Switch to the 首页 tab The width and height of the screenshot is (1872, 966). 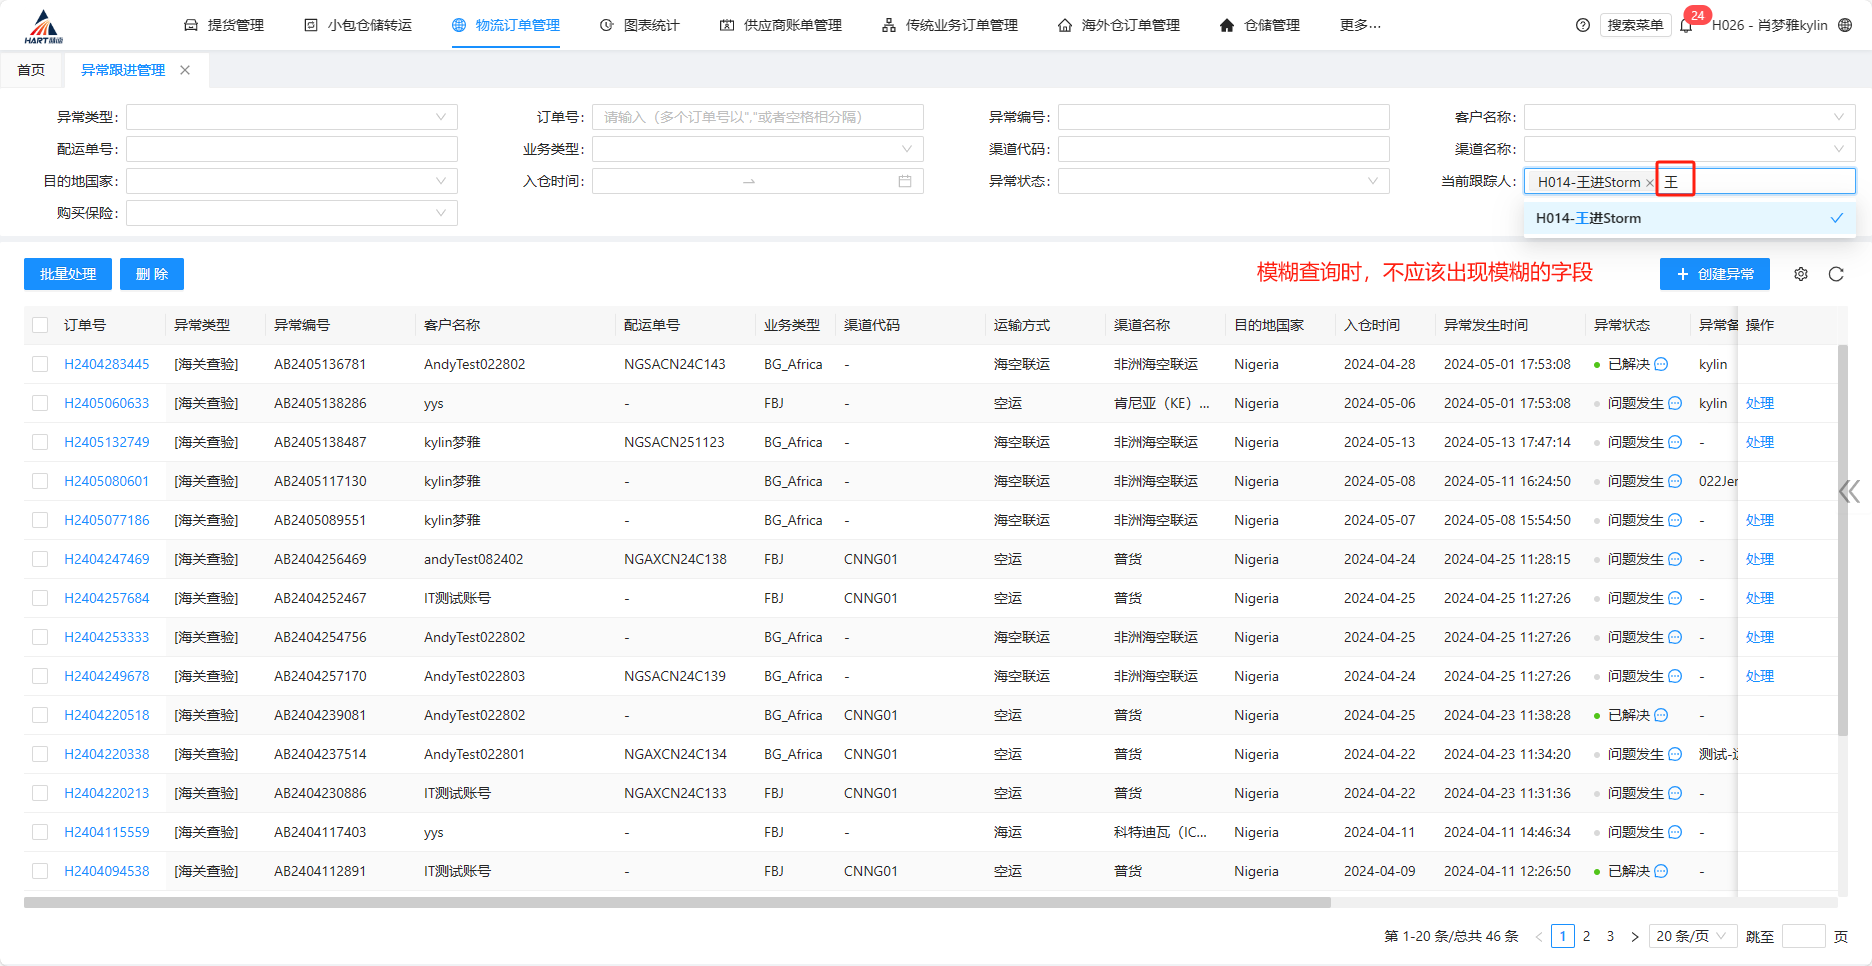(31, 70)
